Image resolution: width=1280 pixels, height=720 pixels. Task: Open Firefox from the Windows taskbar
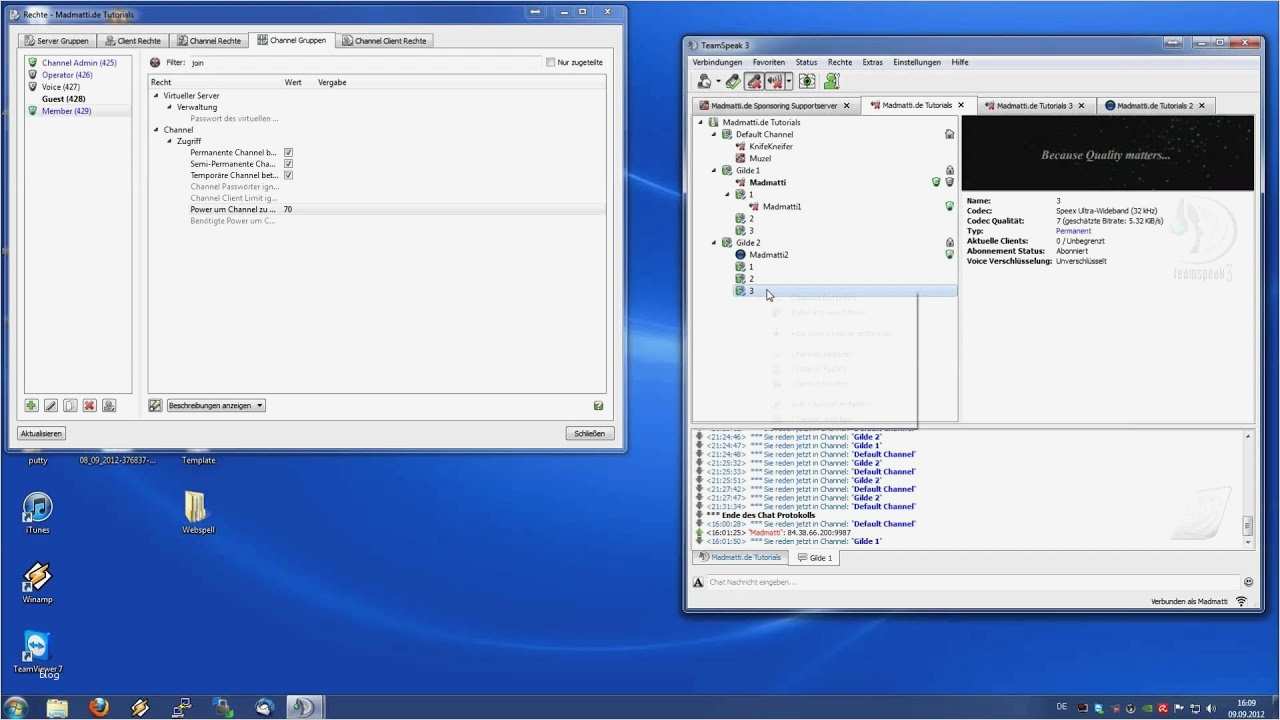click(x=98, y=707)
